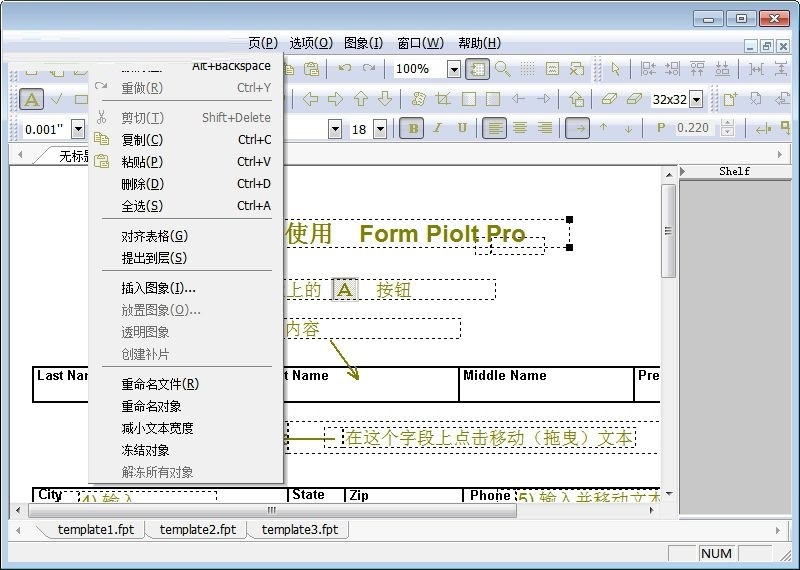800x570 pixels.
Task: Click the paste clipboard toolbar icon
Action: coord(311,69)
